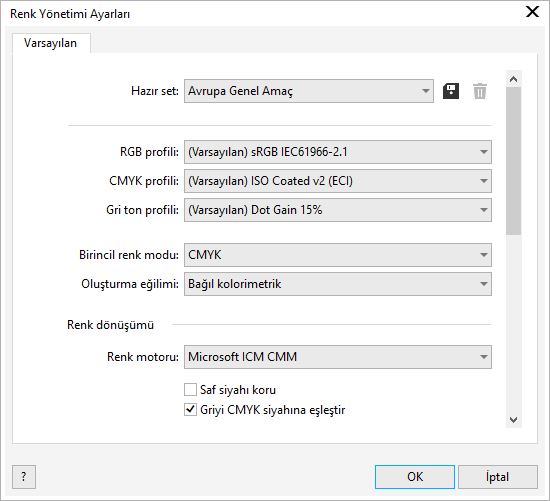Open the Renk motoru dropdown
Viewport: 550px width, 501px height.
[338, 357]
